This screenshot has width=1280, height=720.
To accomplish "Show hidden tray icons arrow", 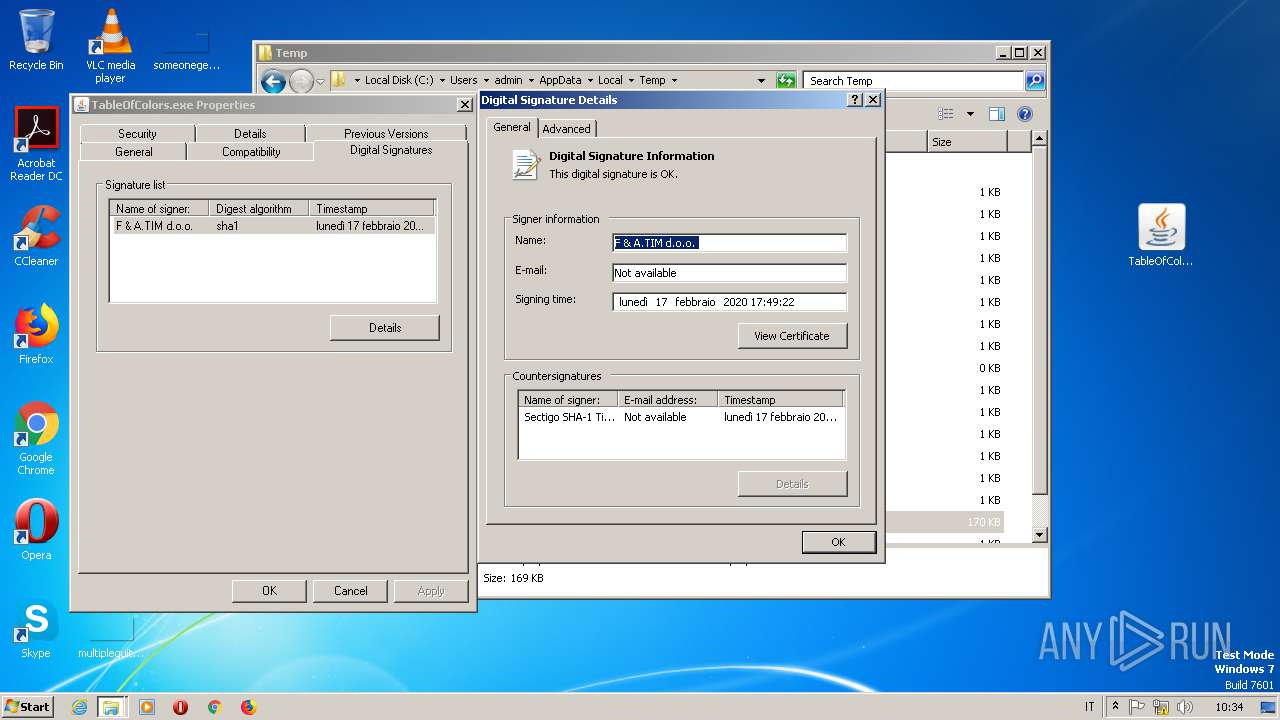I will pyautogui.click(x=1115, y=706).
